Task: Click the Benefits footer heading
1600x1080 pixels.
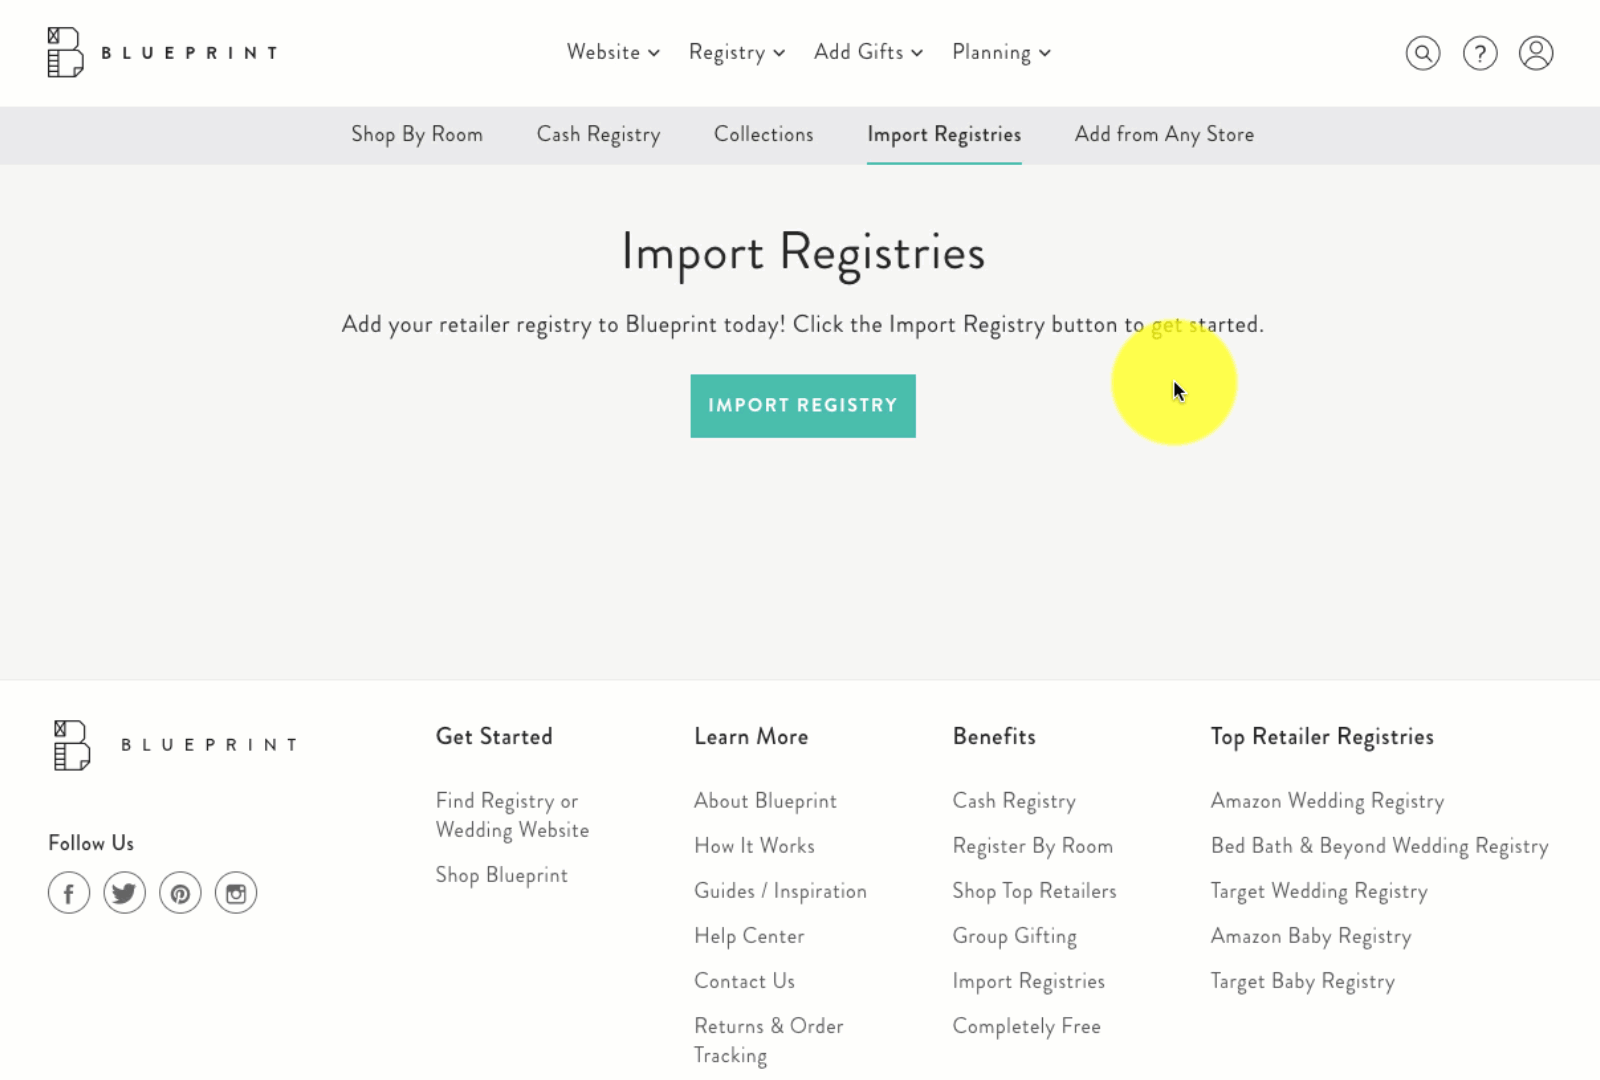Action: [x=994, y=737]
